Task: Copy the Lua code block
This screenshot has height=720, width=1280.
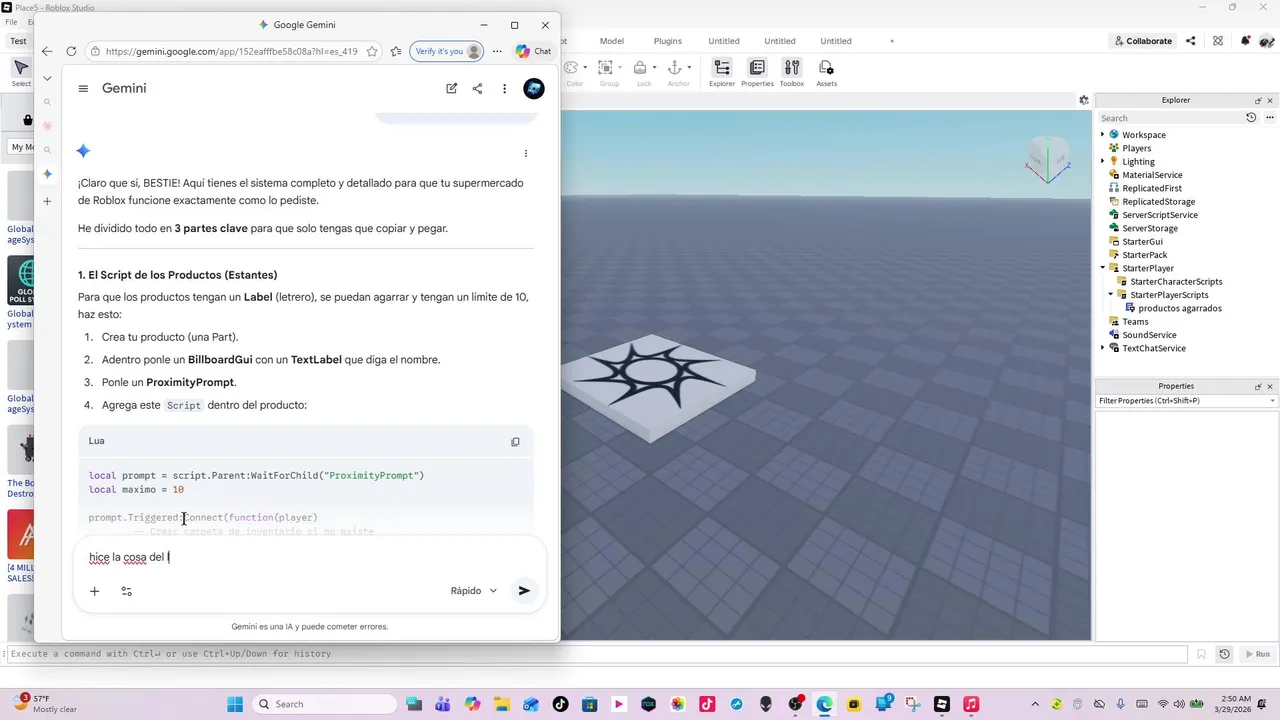Action: pos(515,441)
